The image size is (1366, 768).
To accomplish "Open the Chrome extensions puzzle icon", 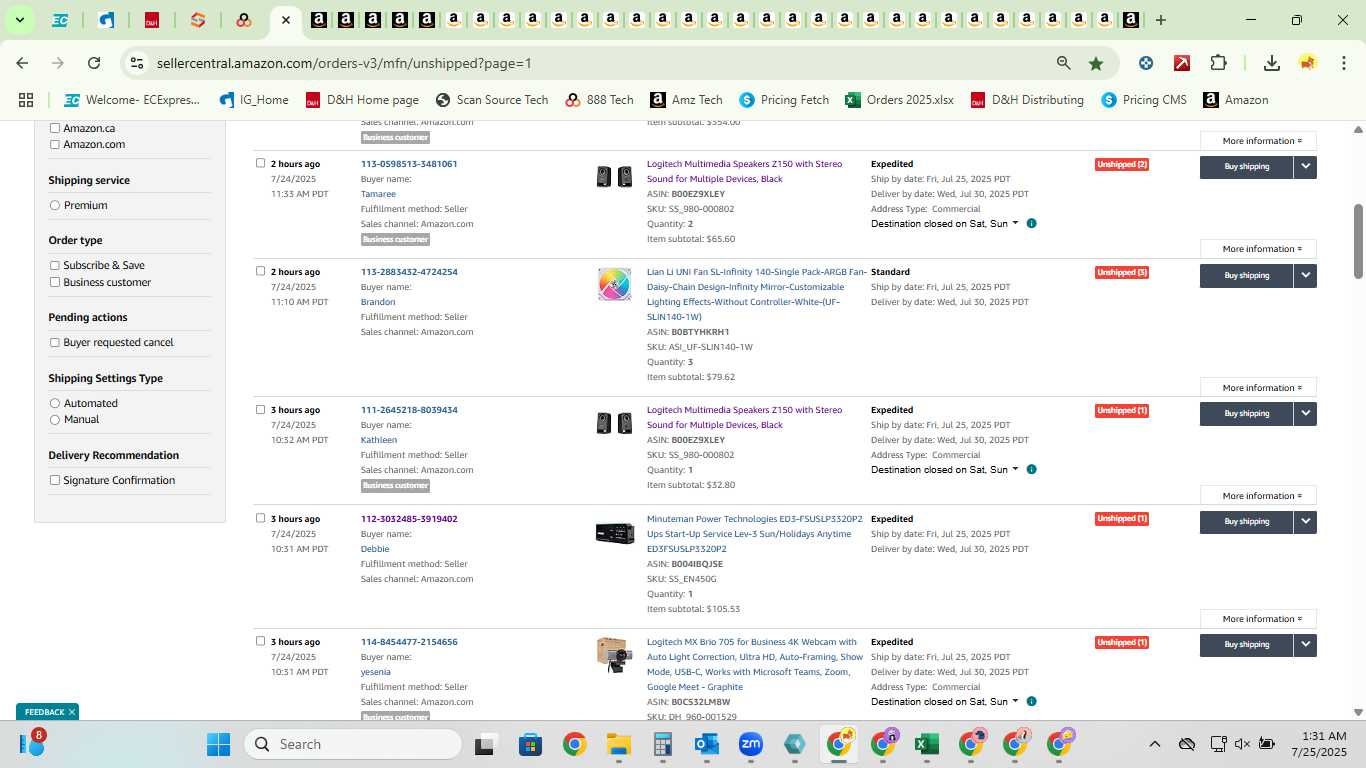I will [x=1218, y=63].
